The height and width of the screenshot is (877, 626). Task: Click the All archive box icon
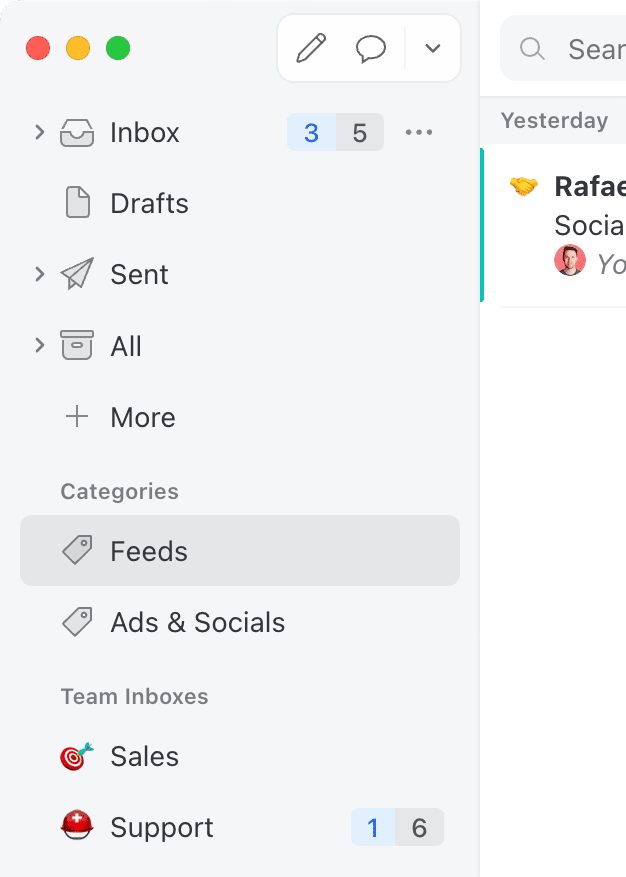(x=77, y=346)
